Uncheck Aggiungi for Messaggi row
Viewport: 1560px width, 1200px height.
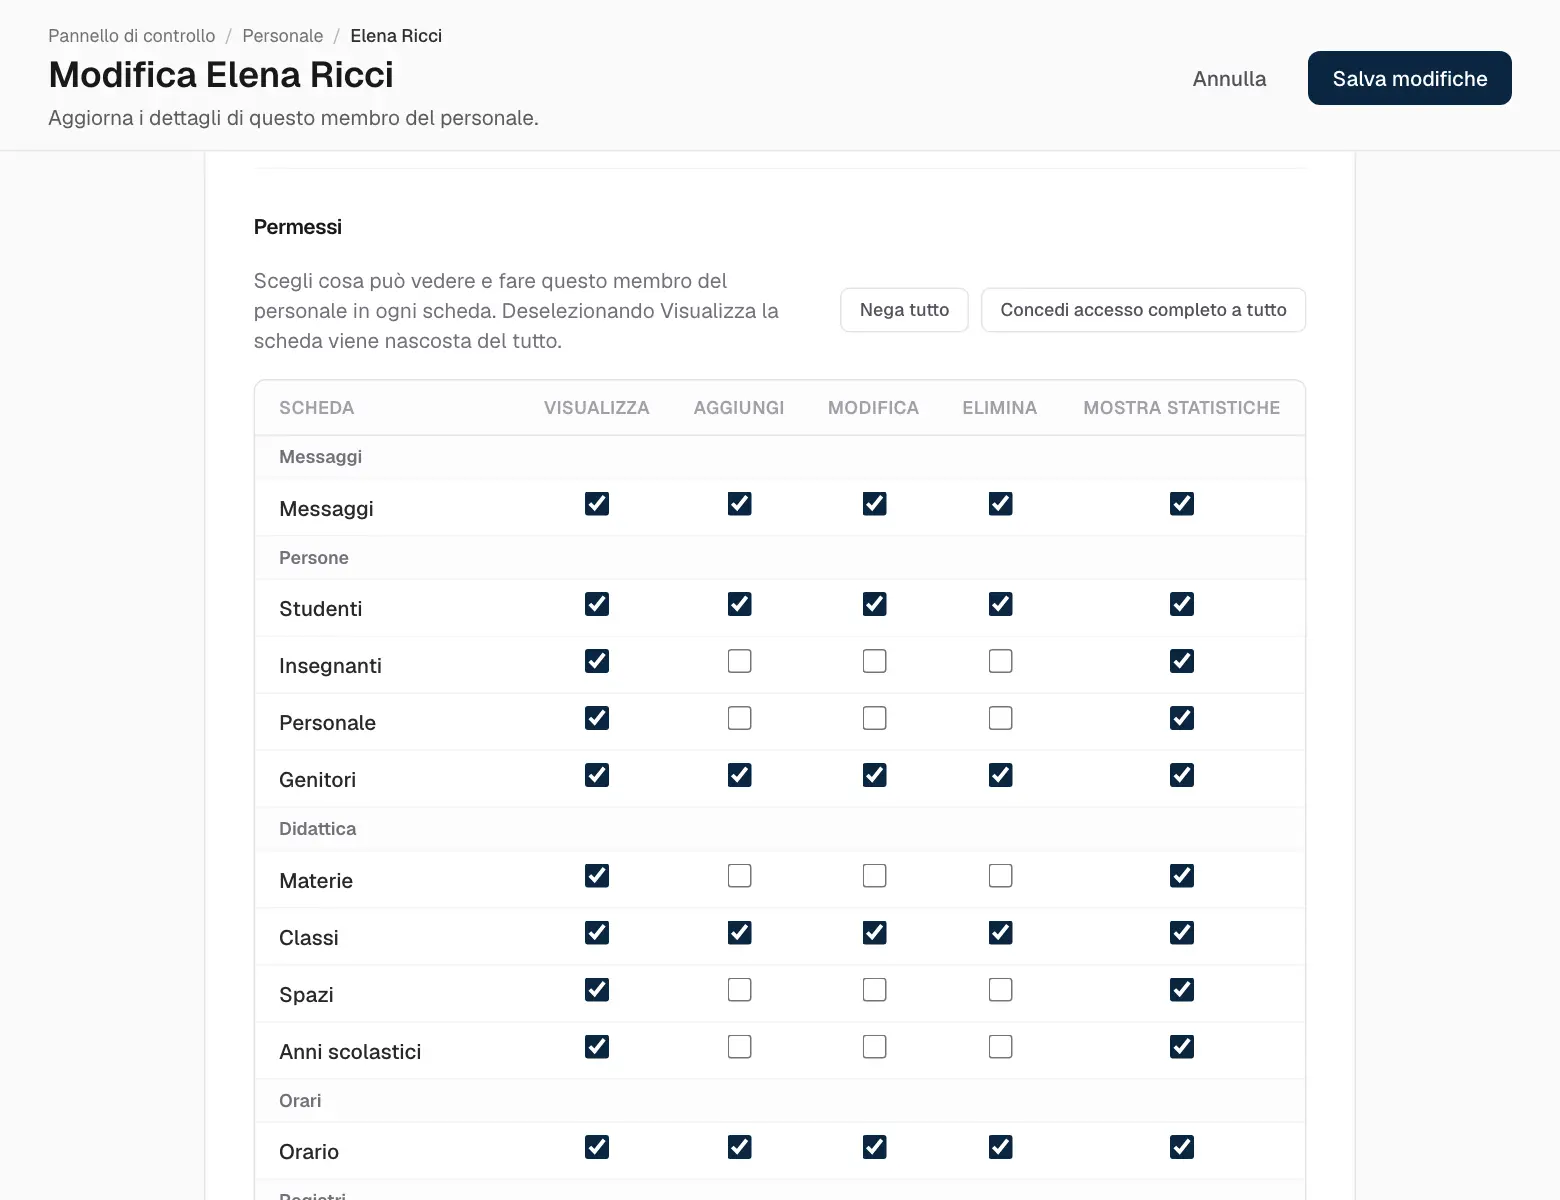pyautogui.click(x=740, y=504)
